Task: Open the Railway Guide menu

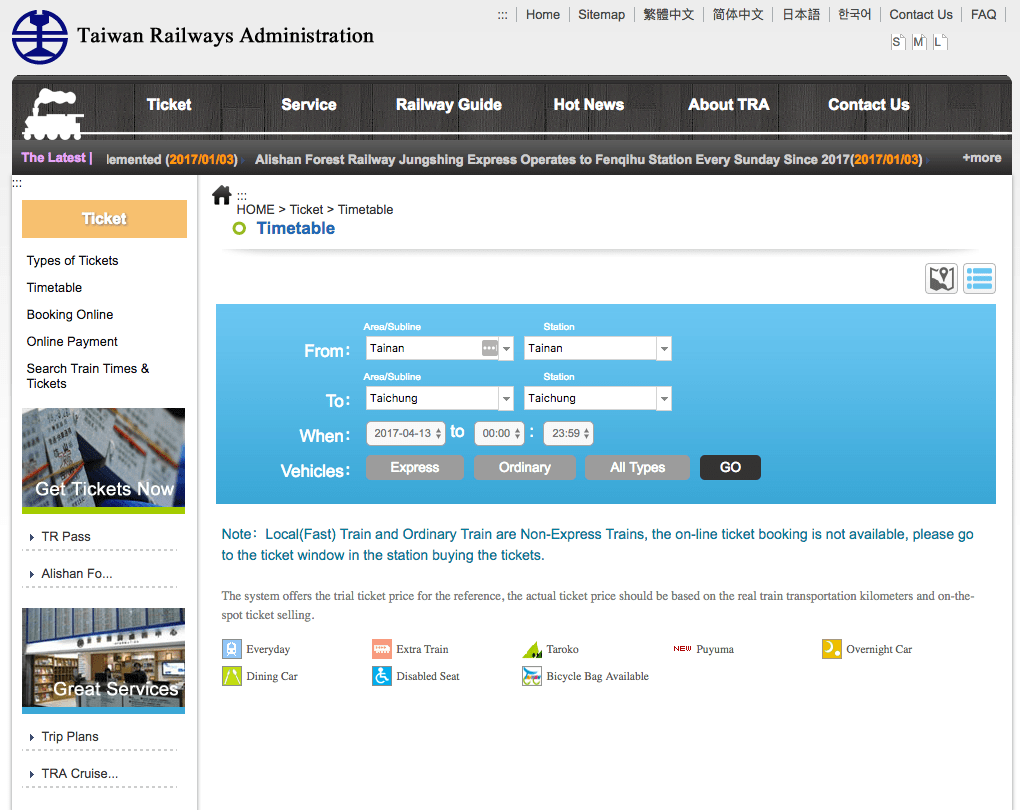Action: pyautogui.click(x=448, y=105)
